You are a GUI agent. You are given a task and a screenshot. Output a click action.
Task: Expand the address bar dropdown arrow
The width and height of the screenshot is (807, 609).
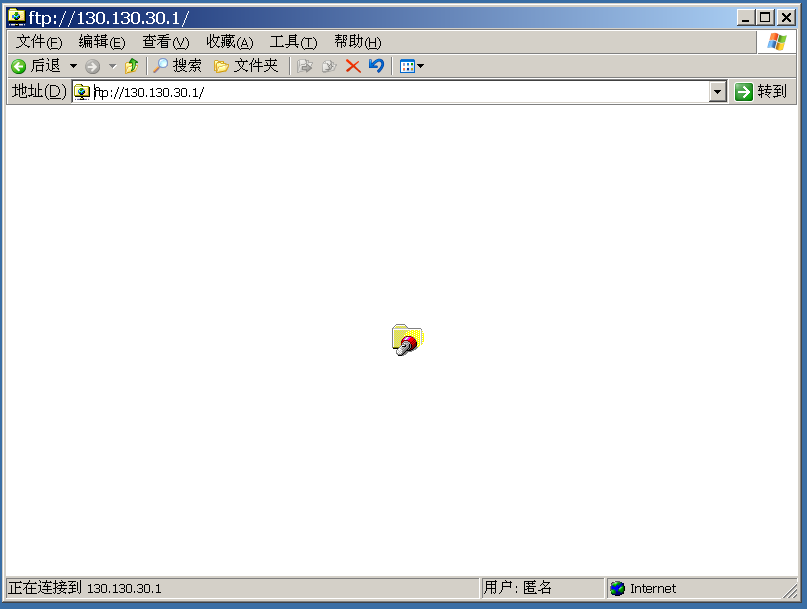pyautogui.click(x=717, y=92)
